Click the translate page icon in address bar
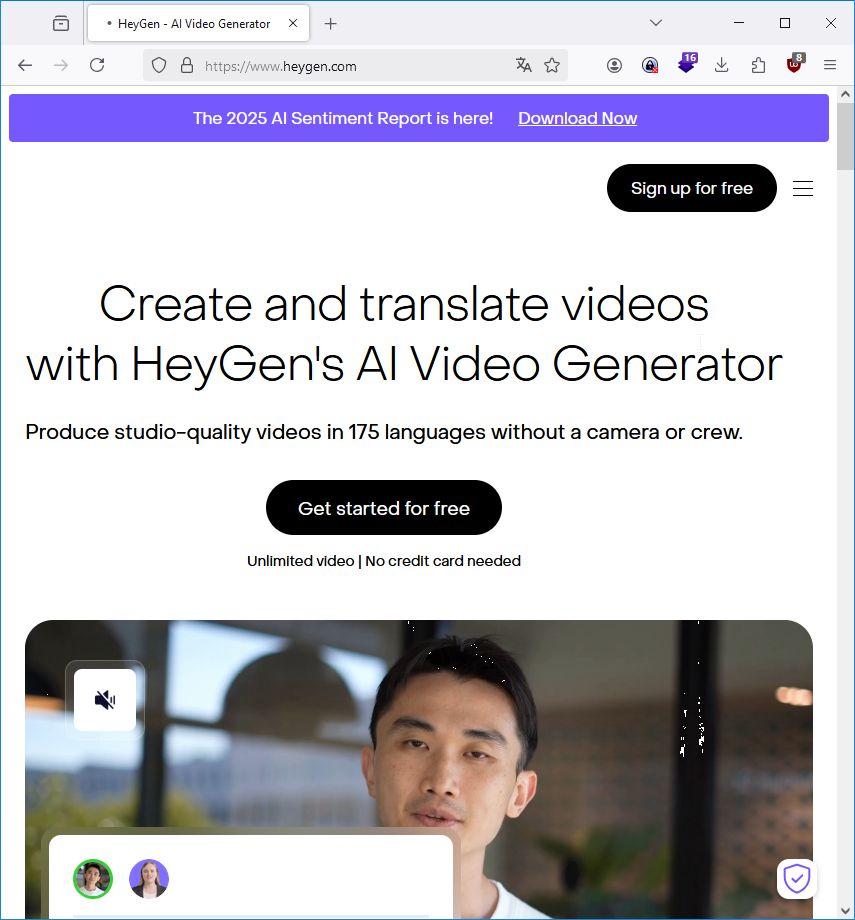Viewport: 855px width, 920px height. pos(523,65)
